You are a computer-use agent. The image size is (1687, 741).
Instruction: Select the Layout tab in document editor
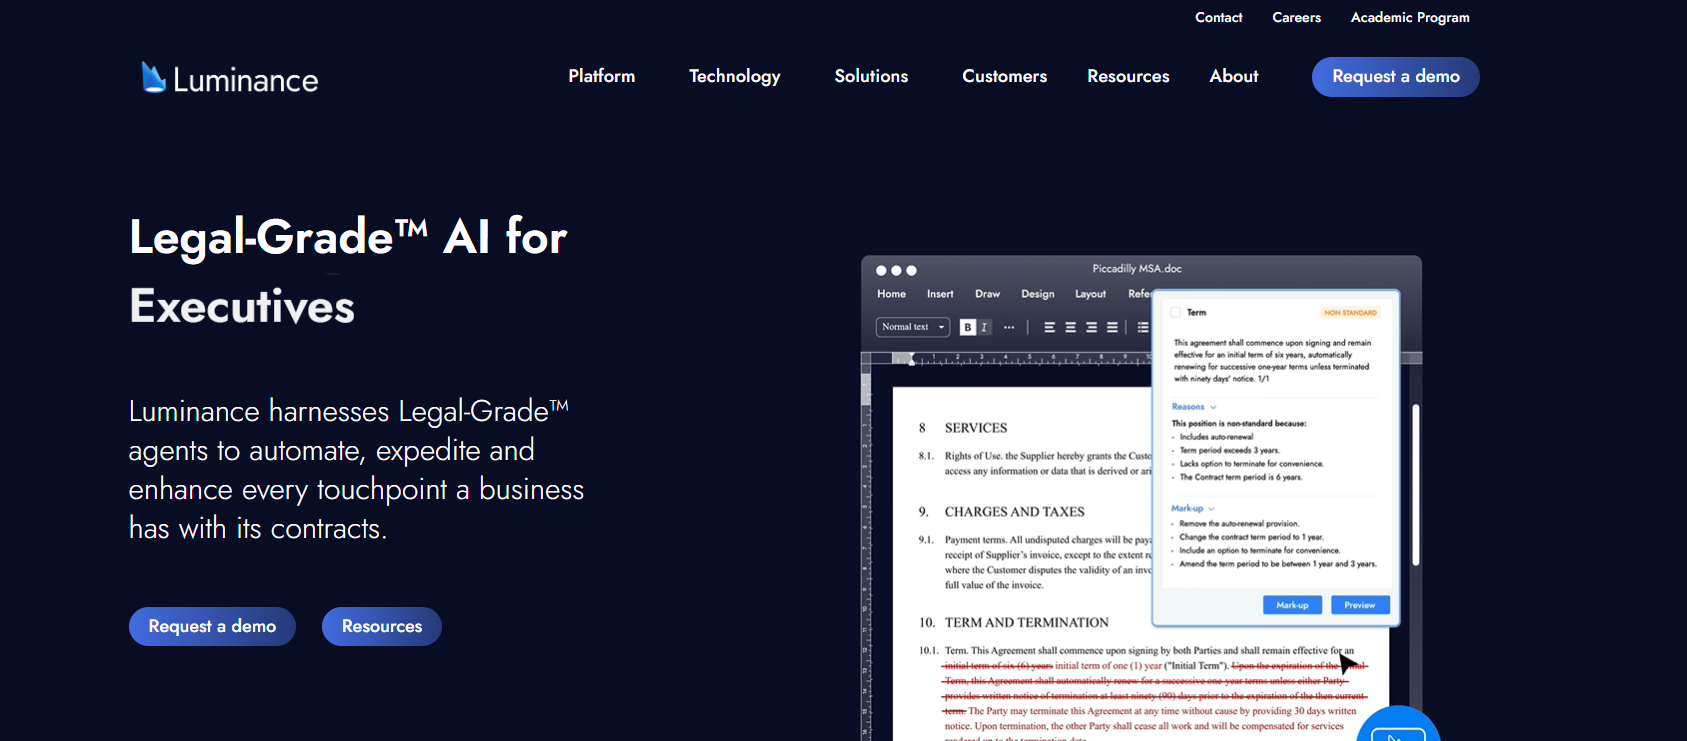pos(1090,294)
